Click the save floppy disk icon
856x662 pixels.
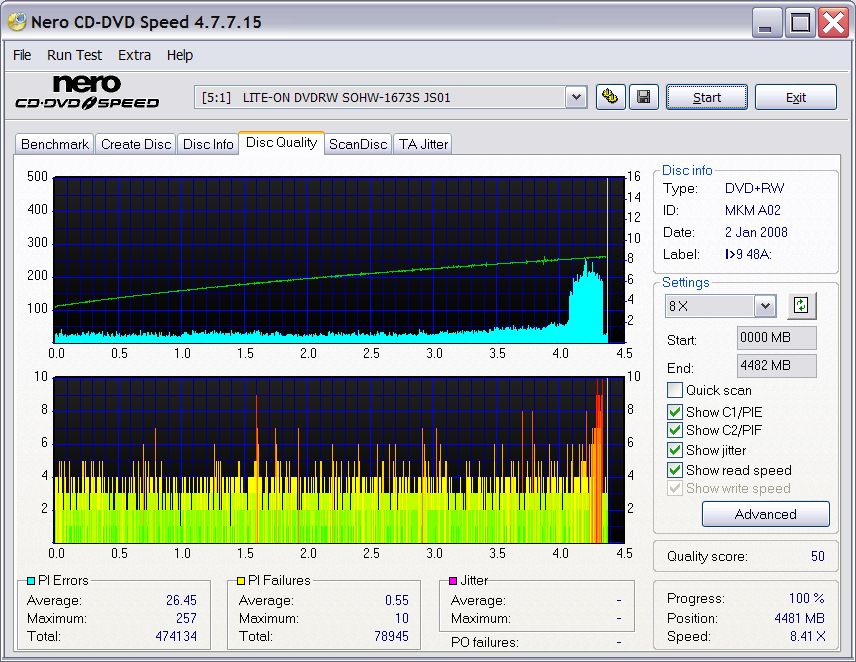point(644,97)
